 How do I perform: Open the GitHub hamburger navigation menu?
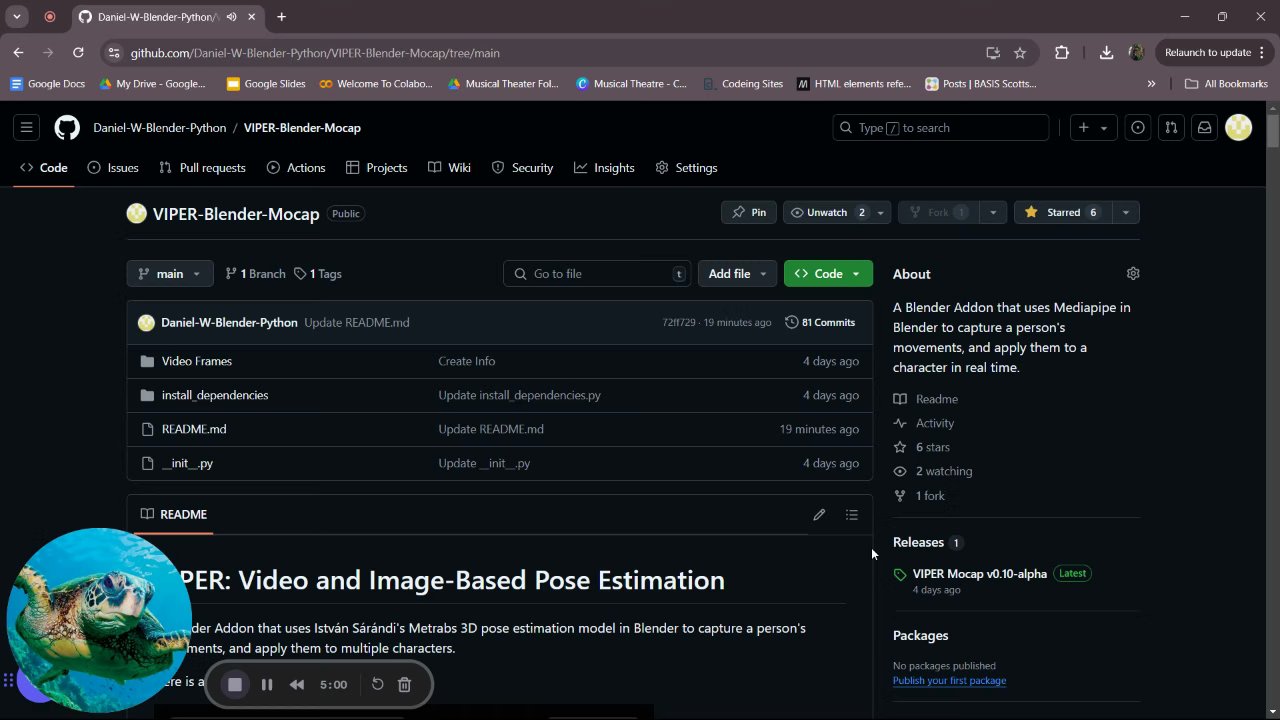pos(27,128)
